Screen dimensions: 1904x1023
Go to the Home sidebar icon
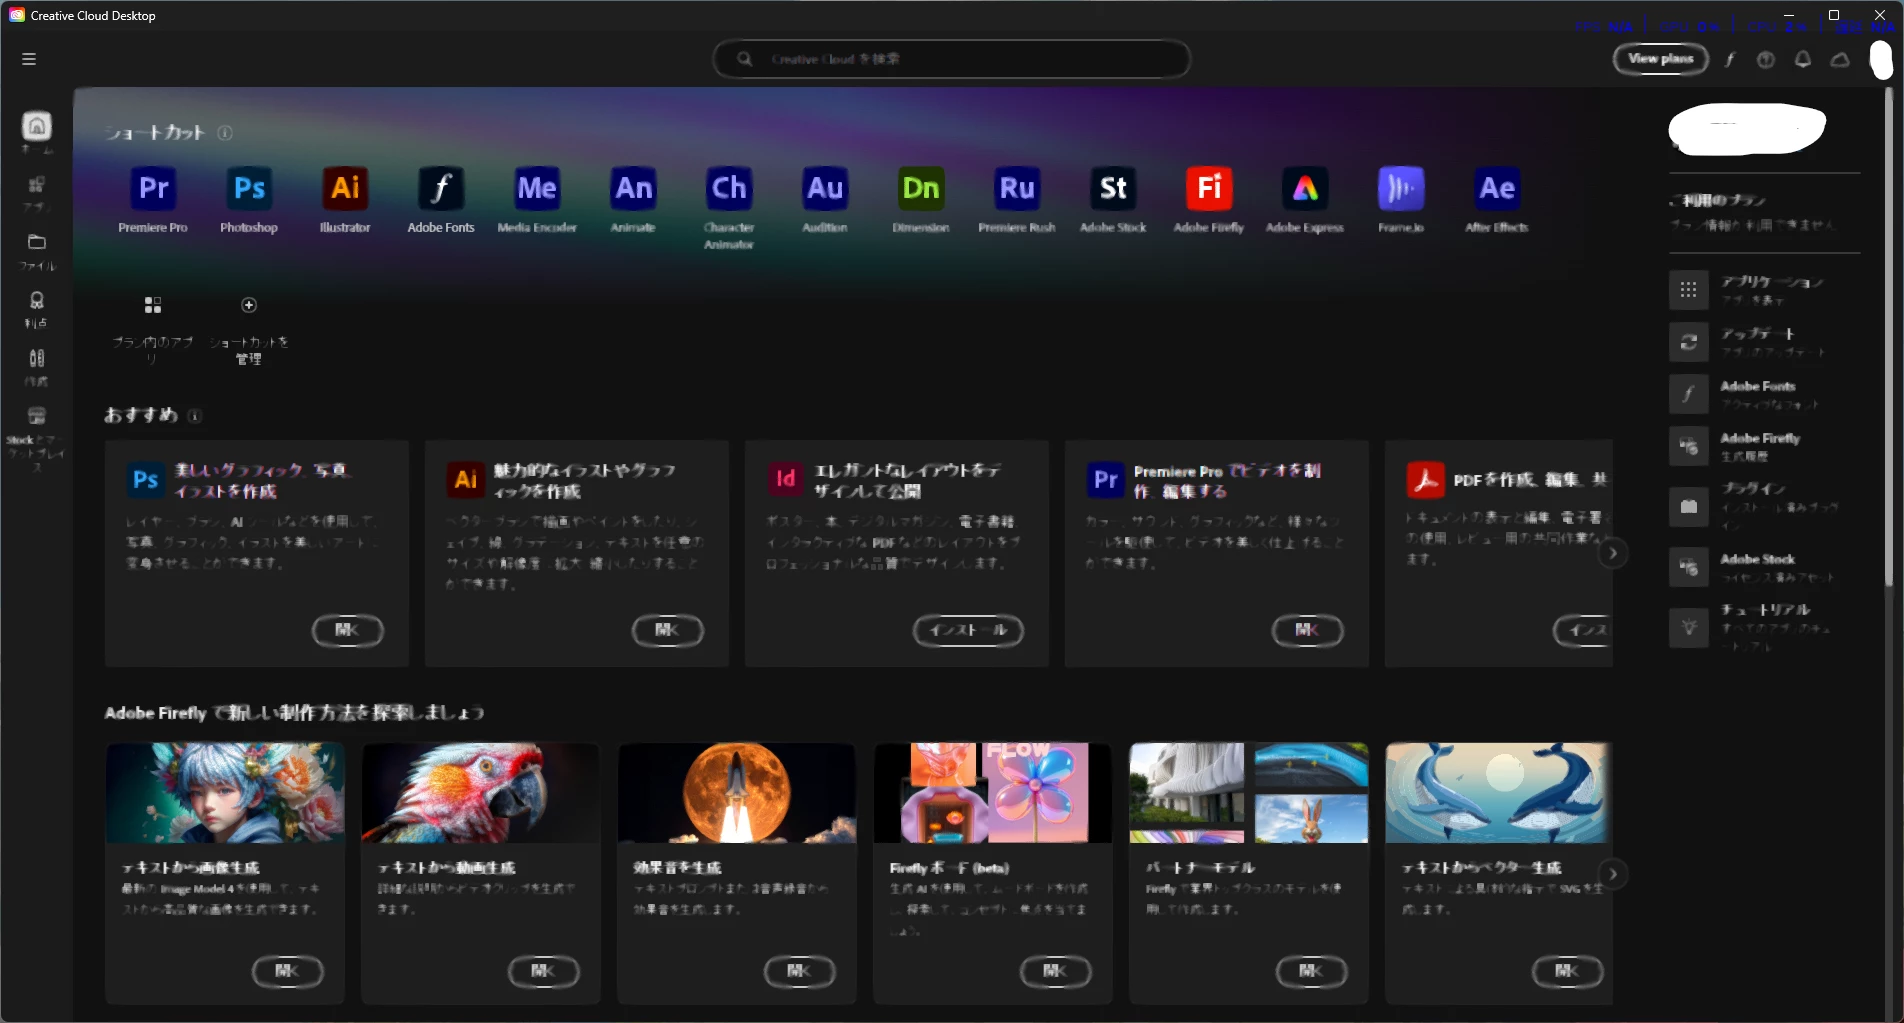coord(37,126)
